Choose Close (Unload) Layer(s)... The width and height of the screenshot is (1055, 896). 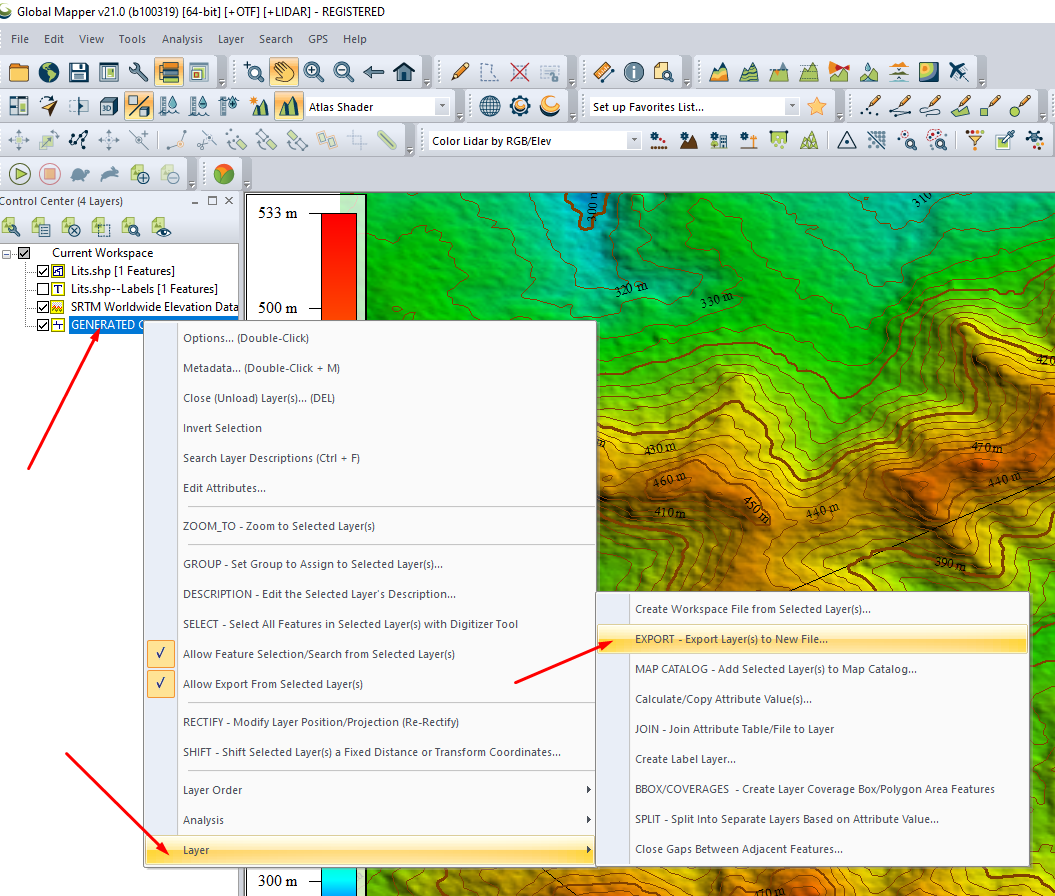coord(369,398)
